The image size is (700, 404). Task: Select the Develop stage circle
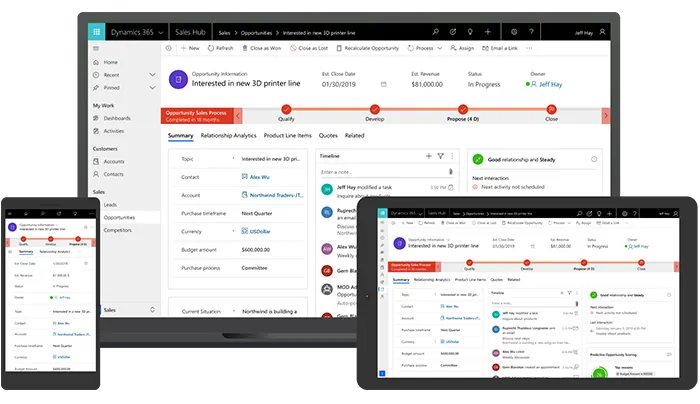pos(374,110)
